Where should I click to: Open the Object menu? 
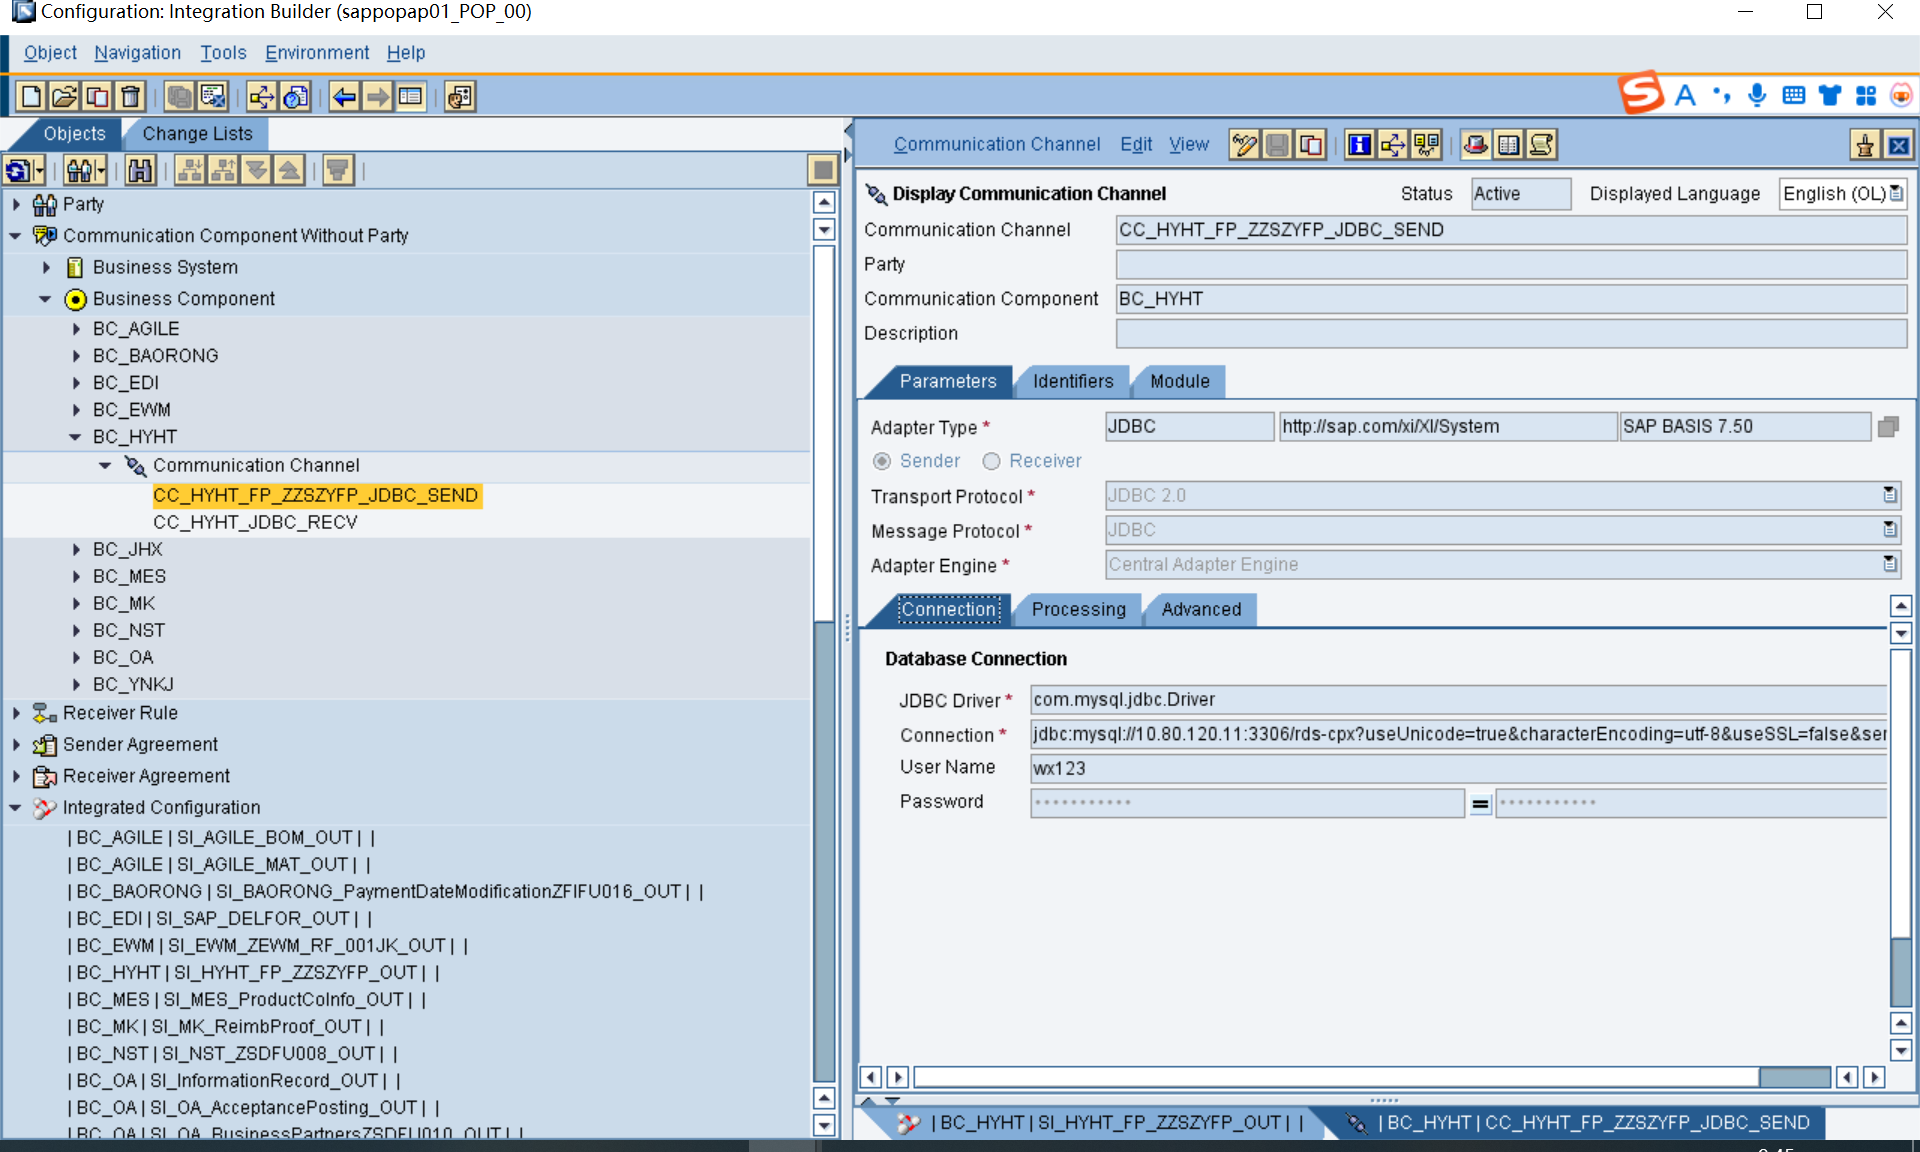50,52
